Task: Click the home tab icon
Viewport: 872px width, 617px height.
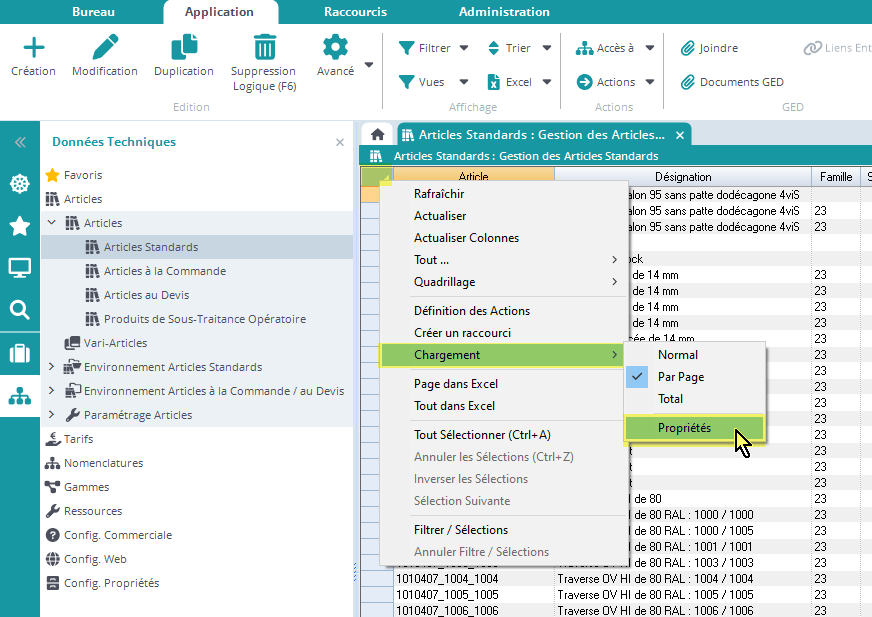Action: pos(377,135)
